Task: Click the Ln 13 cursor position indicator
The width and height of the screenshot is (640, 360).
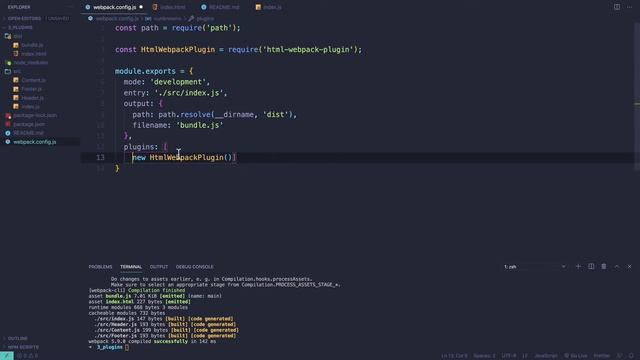Action: point(454,356)
